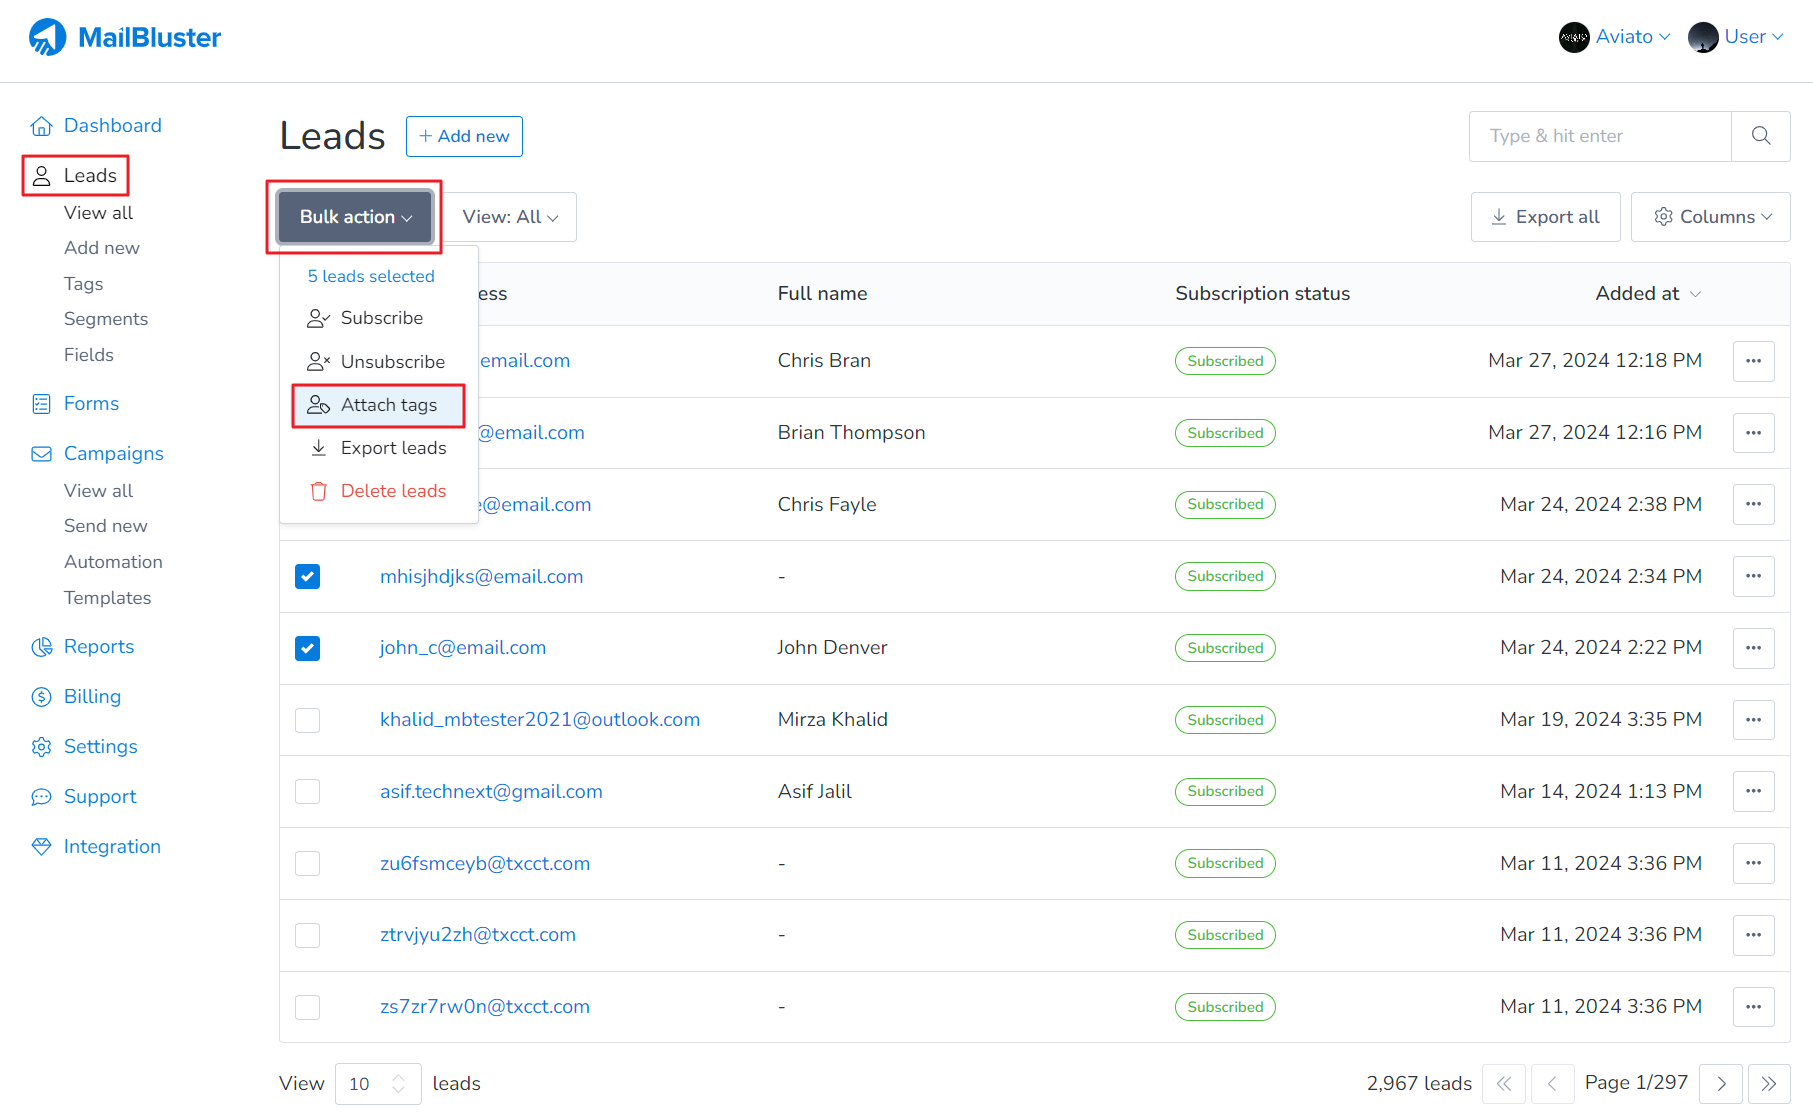Click the Billing dollar icon
The image size is (1813, 1119).
[x=41, y=697]
